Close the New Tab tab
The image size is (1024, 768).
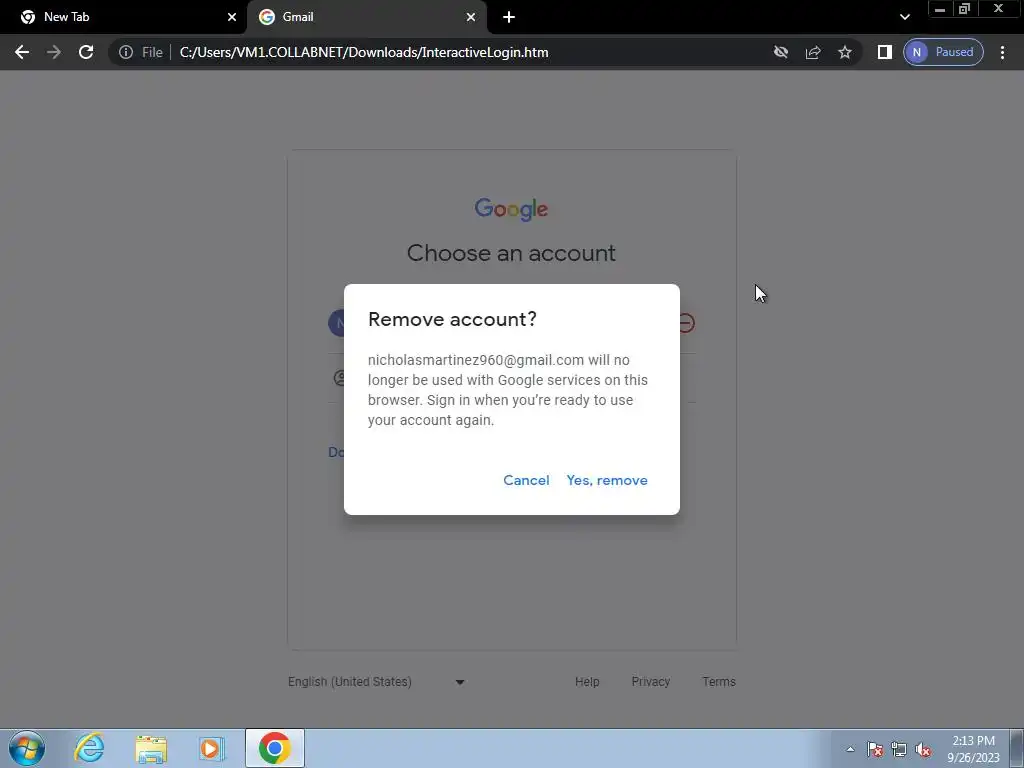[x=232, y=17]
